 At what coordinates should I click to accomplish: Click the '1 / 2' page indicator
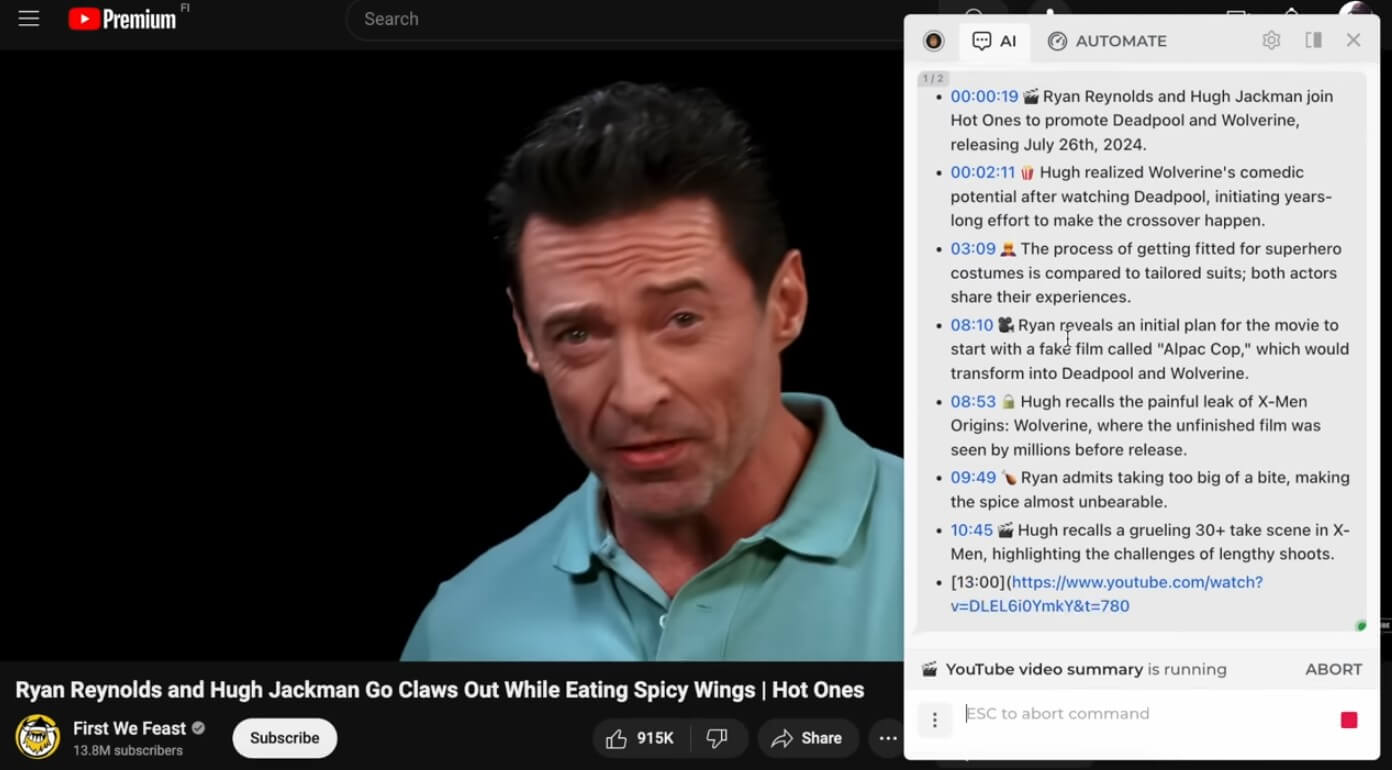(933, 78)
